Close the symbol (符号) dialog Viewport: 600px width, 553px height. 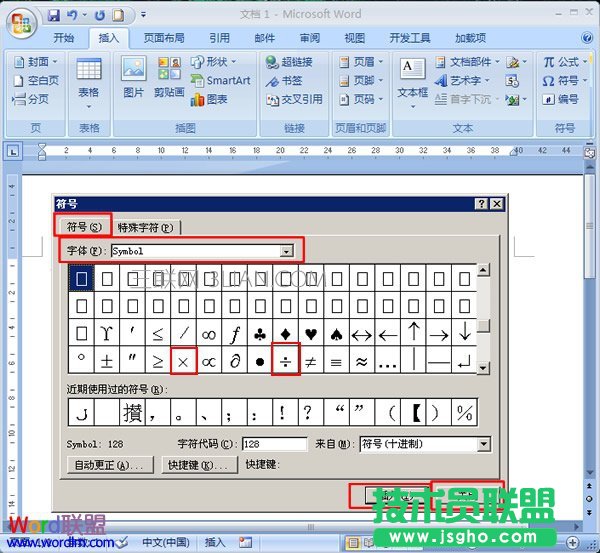pos(497,204)
